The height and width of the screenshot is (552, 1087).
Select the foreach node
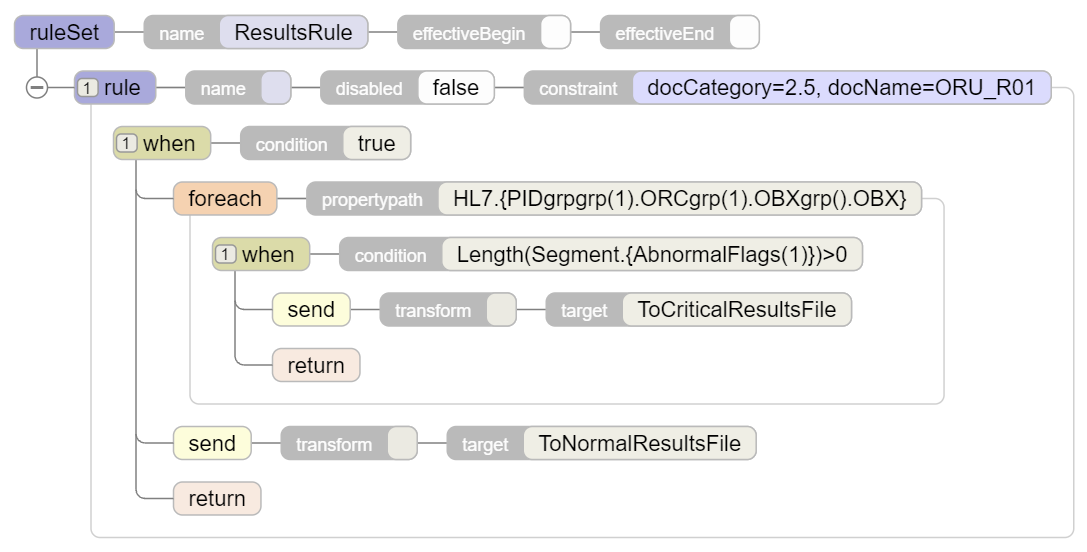[224, 199]
